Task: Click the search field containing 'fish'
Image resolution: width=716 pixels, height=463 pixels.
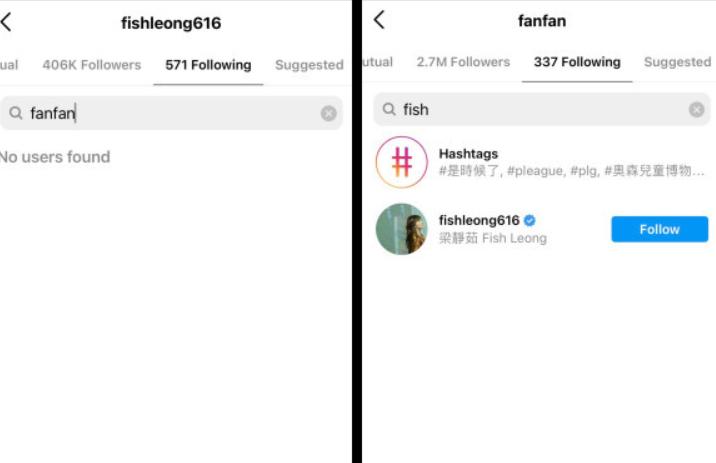Action: click(x=542, y=110)
